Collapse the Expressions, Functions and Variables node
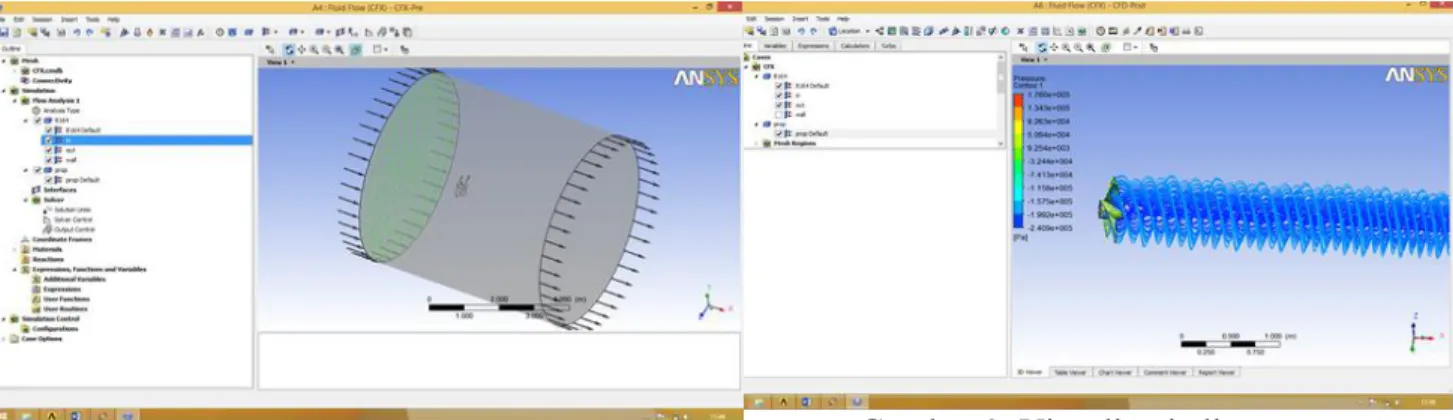The height and width of the screenshot is (420, 1453). pos(14,270)
